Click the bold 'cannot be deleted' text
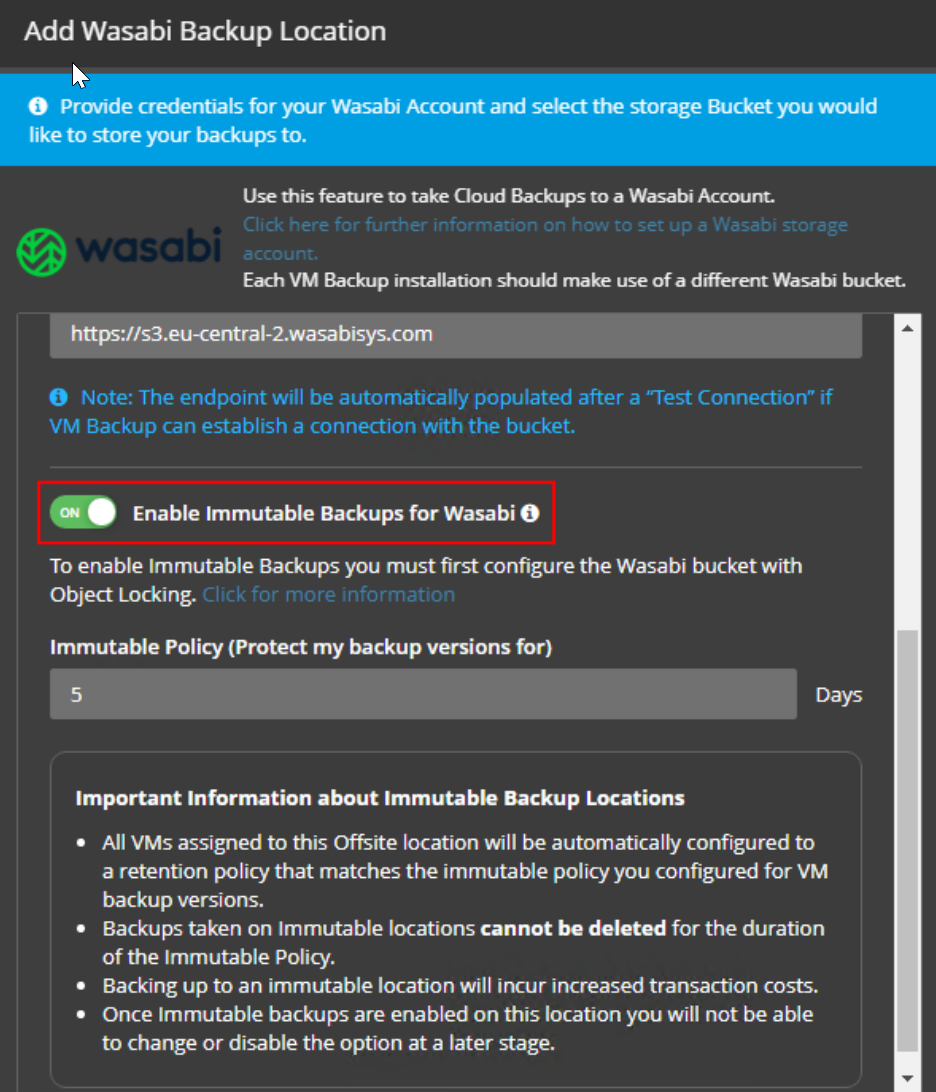Image resolution: width=936 pixels, height=1092 pixels. point(573,928)
